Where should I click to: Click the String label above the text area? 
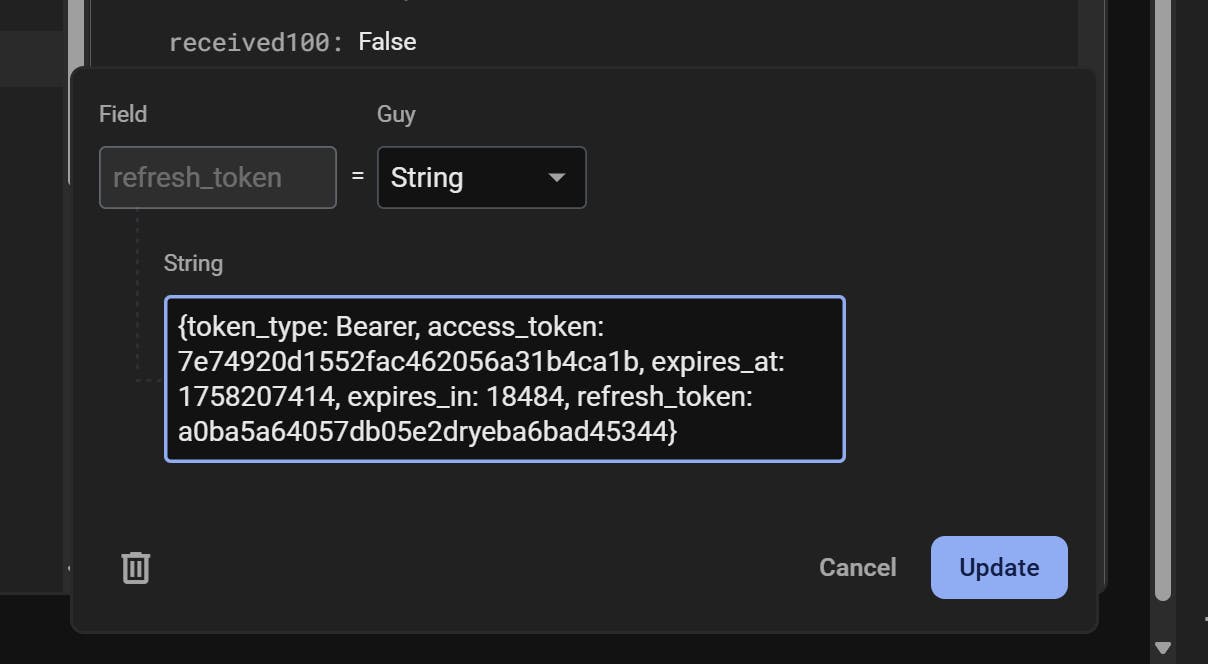pyautogui.click(x=193, y=263)
